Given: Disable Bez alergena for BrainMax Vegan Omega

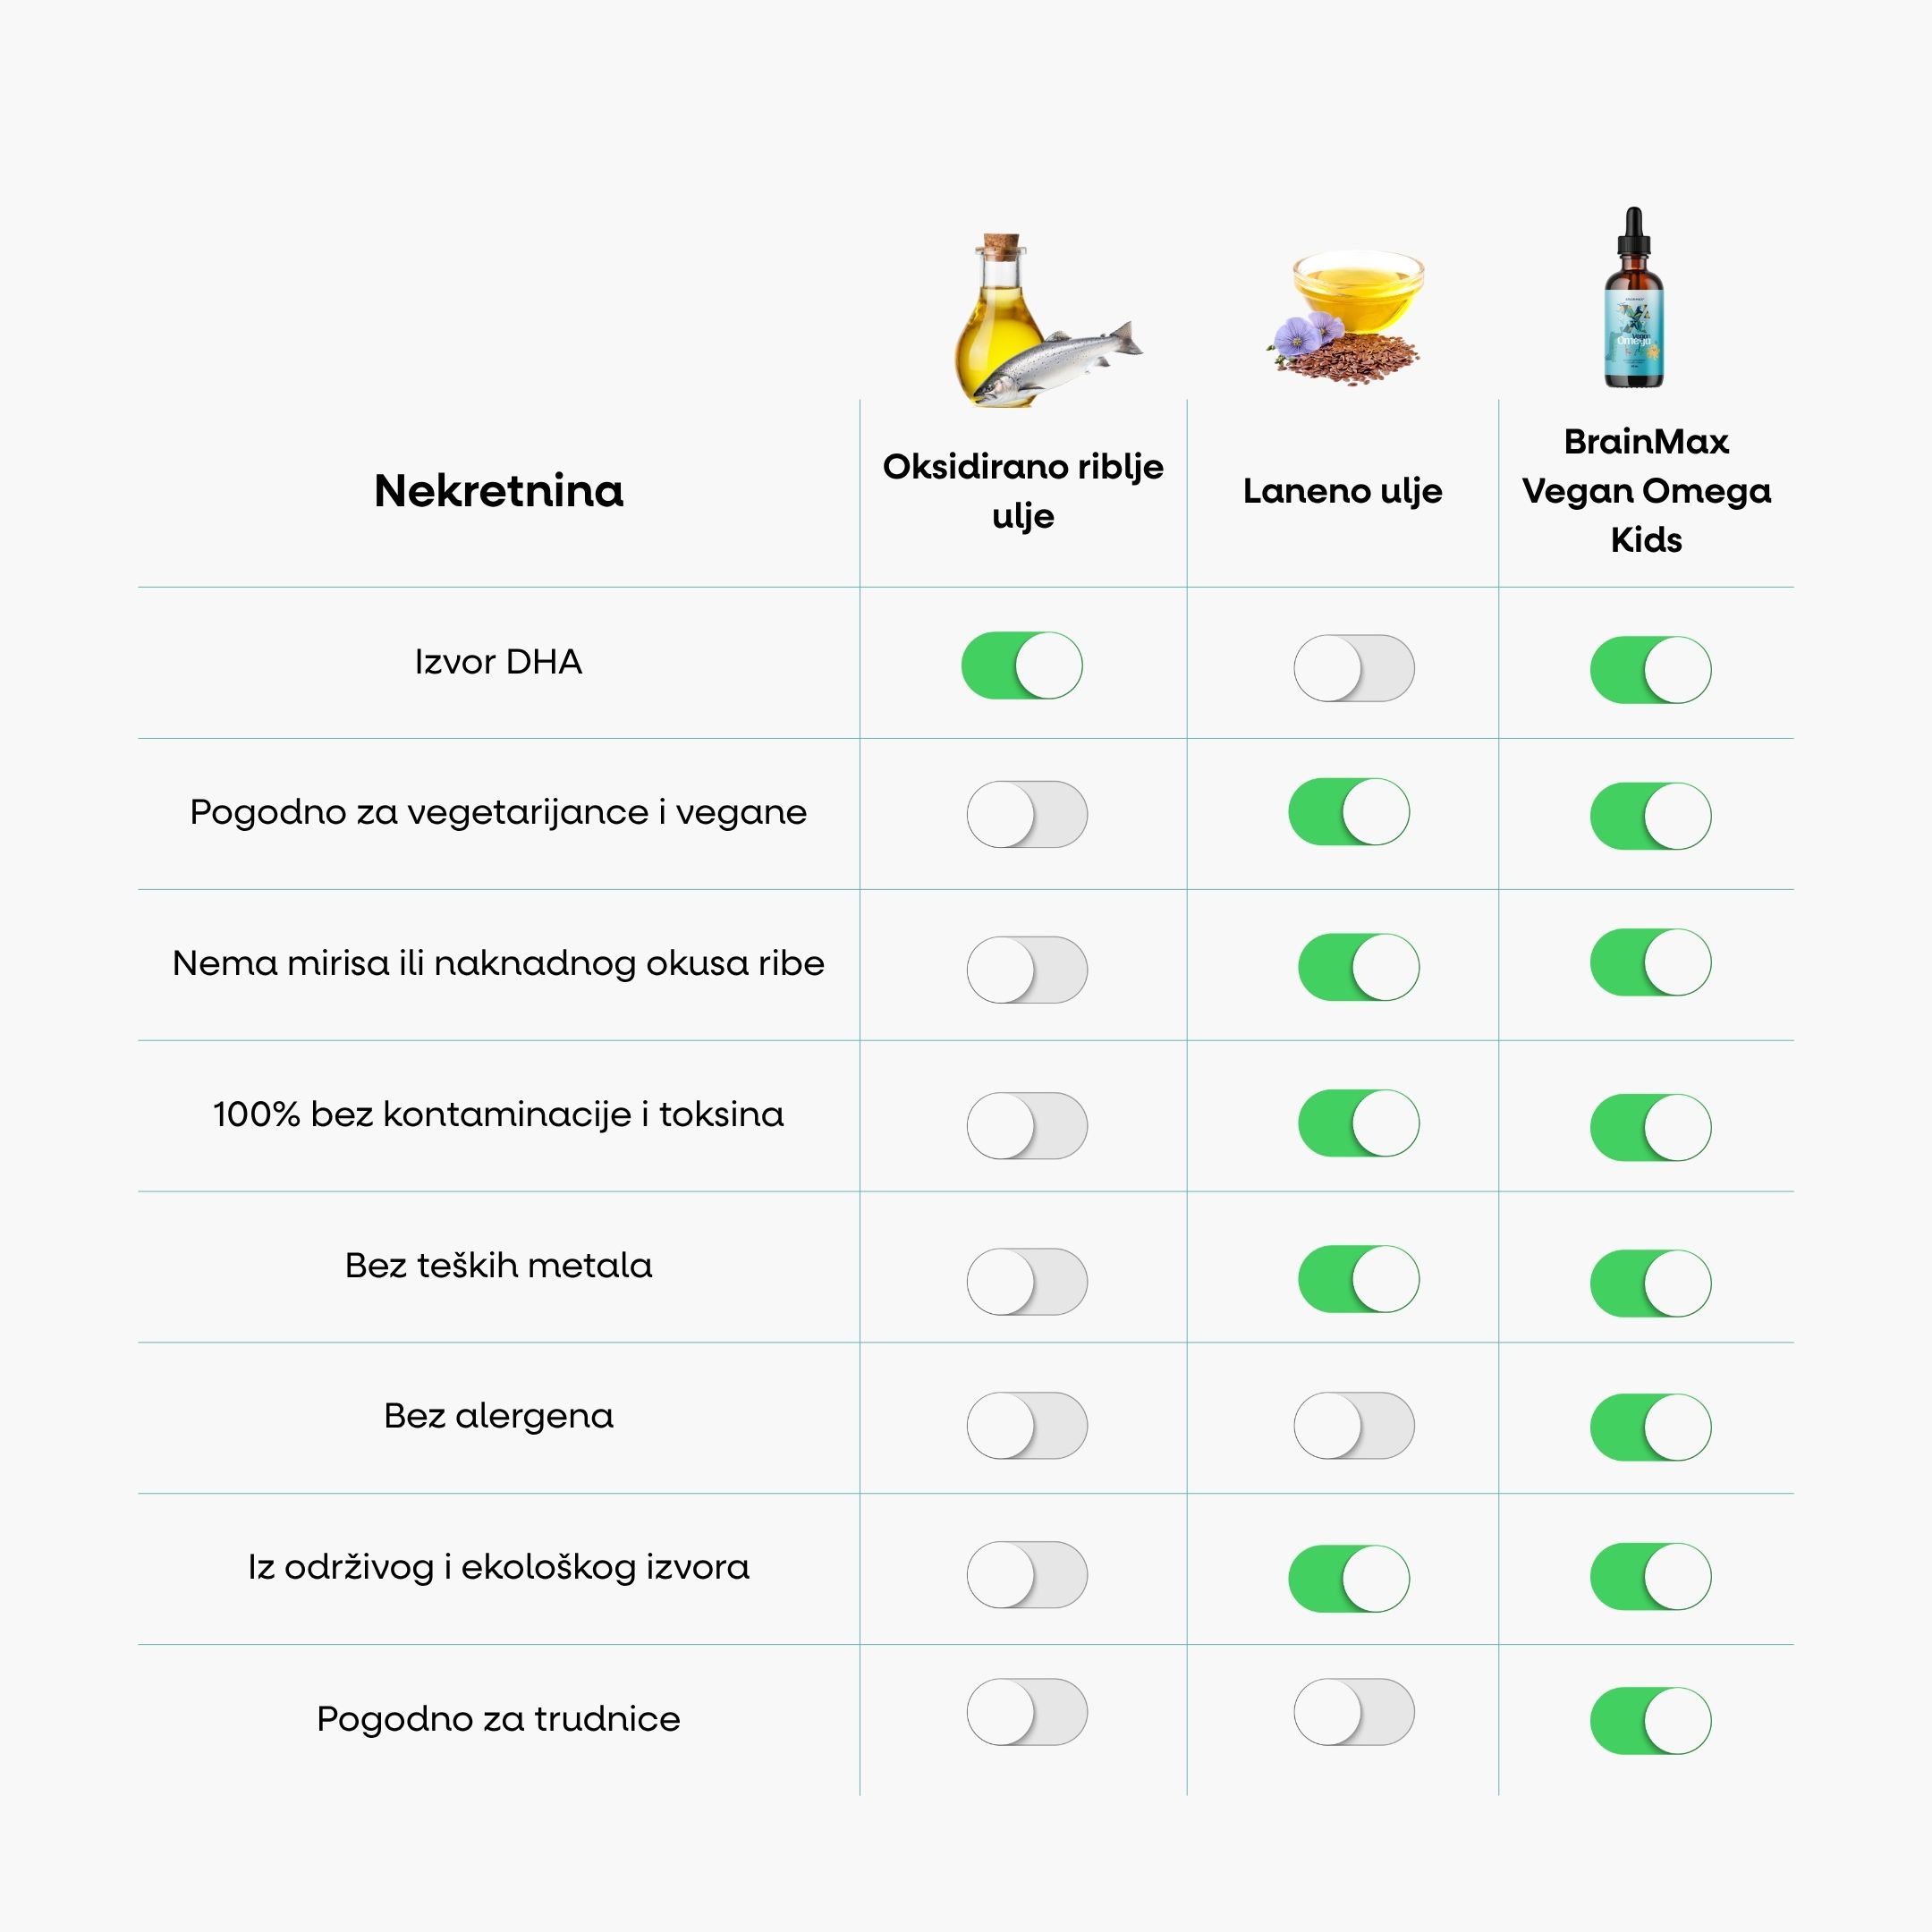Looking at the screenshot, I should 1650,1427.
